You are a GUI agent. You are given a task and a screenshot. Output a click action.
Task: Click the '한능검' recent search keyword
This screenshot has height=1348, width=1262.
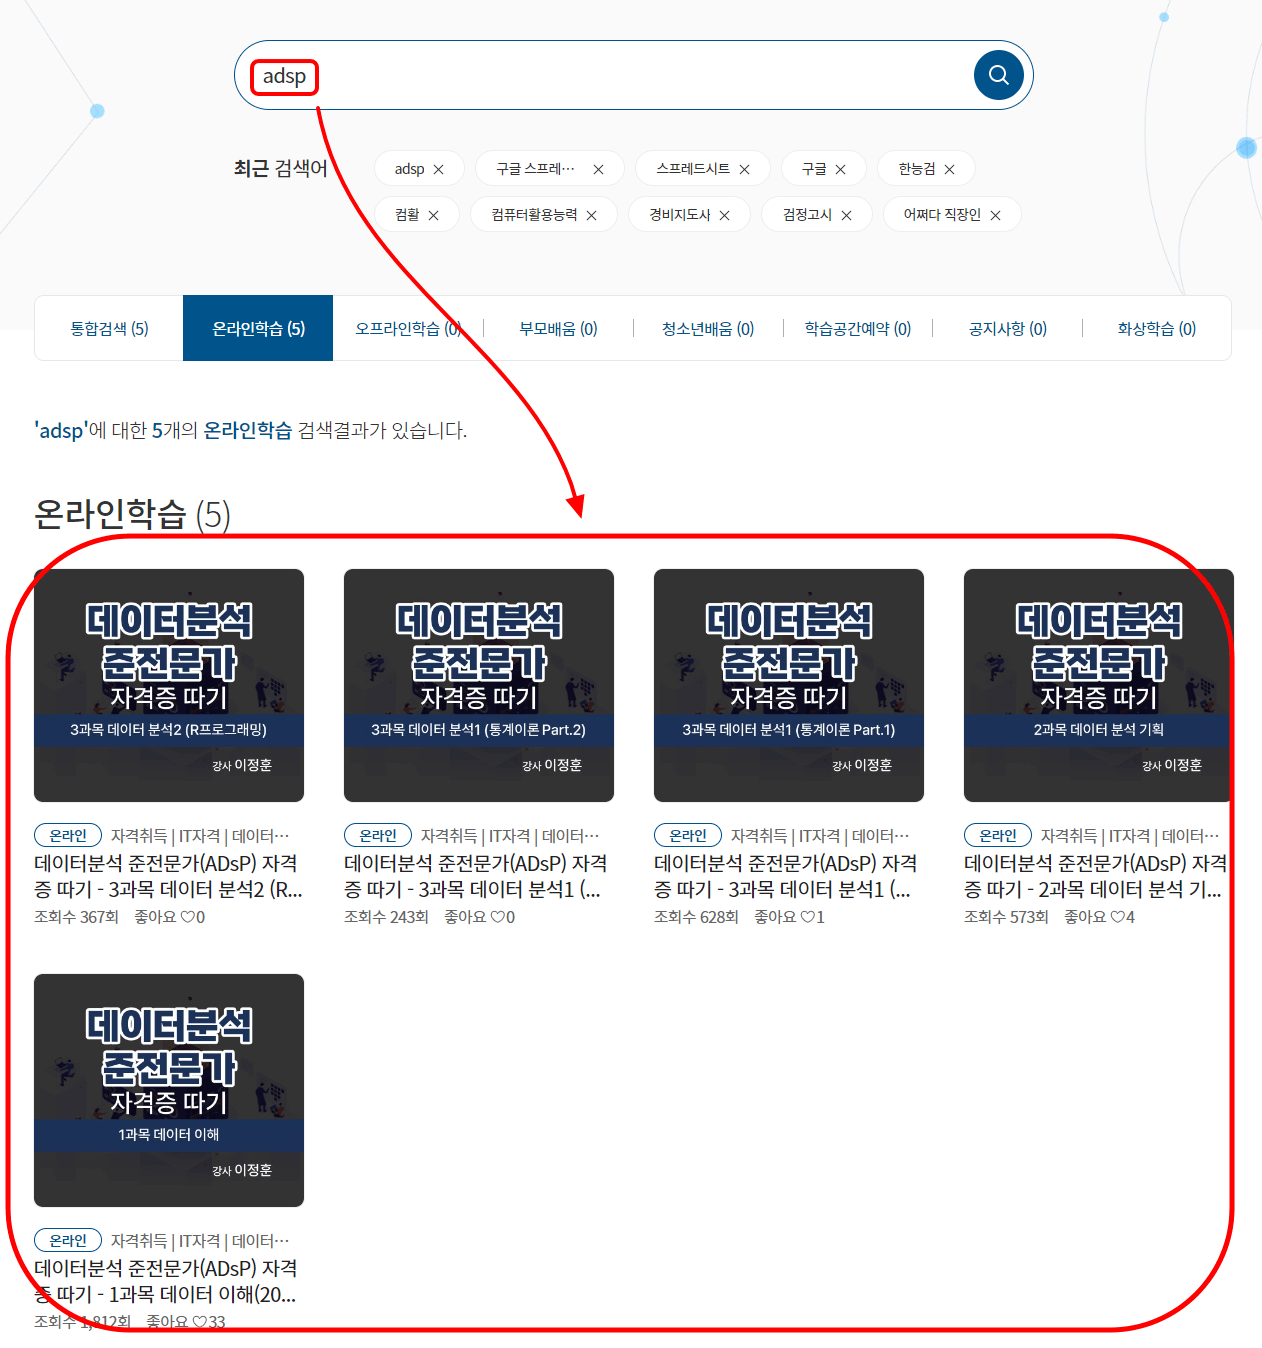[916, 169]
